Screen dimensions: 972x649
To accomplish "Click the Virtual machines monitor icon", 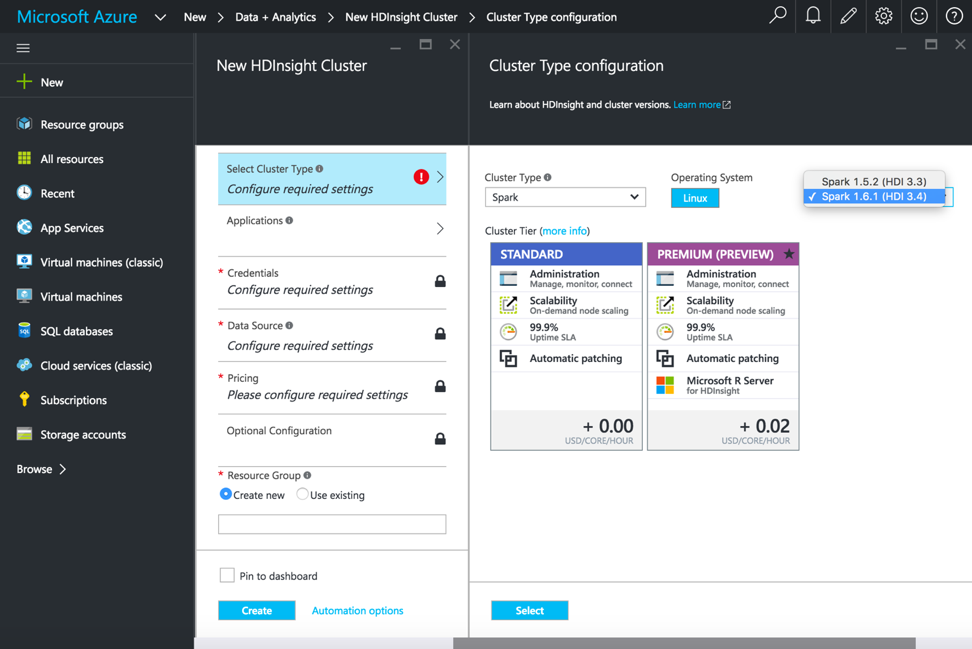I will [24, 296].
